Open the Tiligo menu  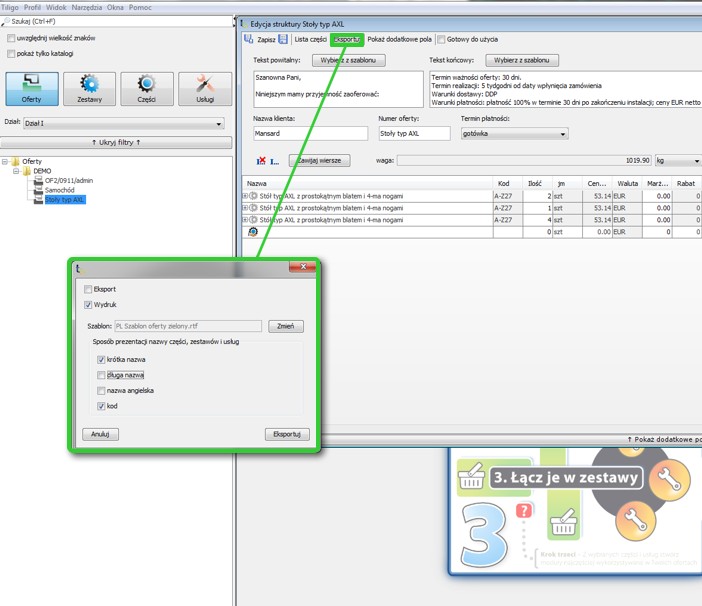pos(10,8)
